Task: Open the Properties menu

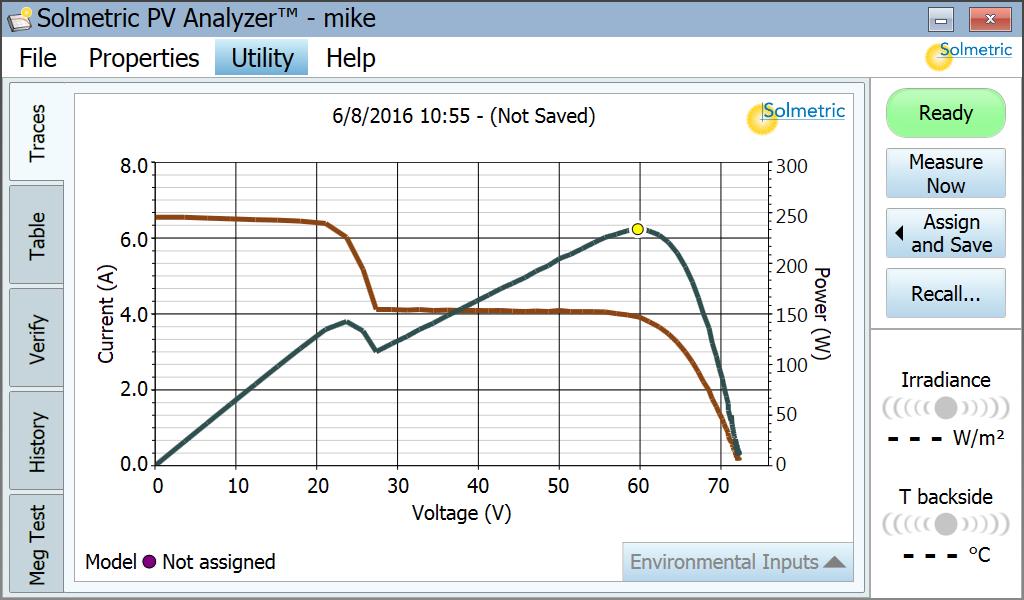Action: 144,58
